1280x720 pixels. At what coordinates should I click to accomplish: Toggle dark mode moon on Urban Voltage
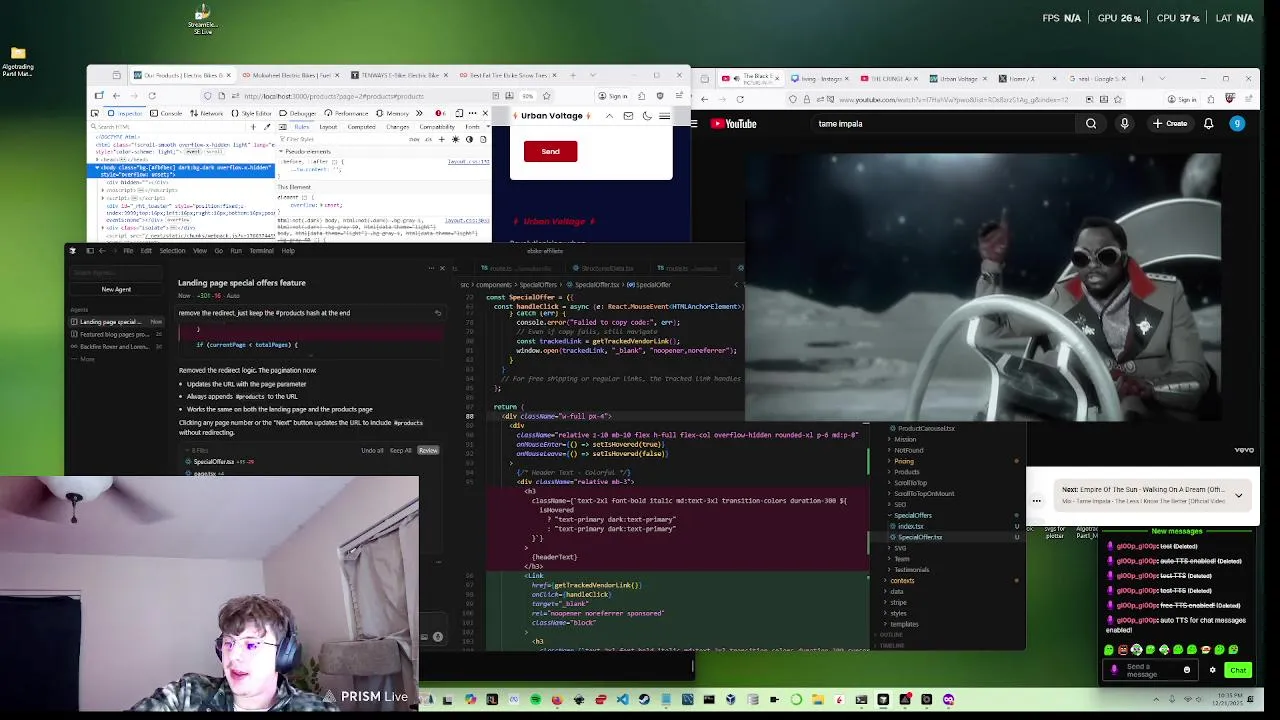click(x=647, y=116)
